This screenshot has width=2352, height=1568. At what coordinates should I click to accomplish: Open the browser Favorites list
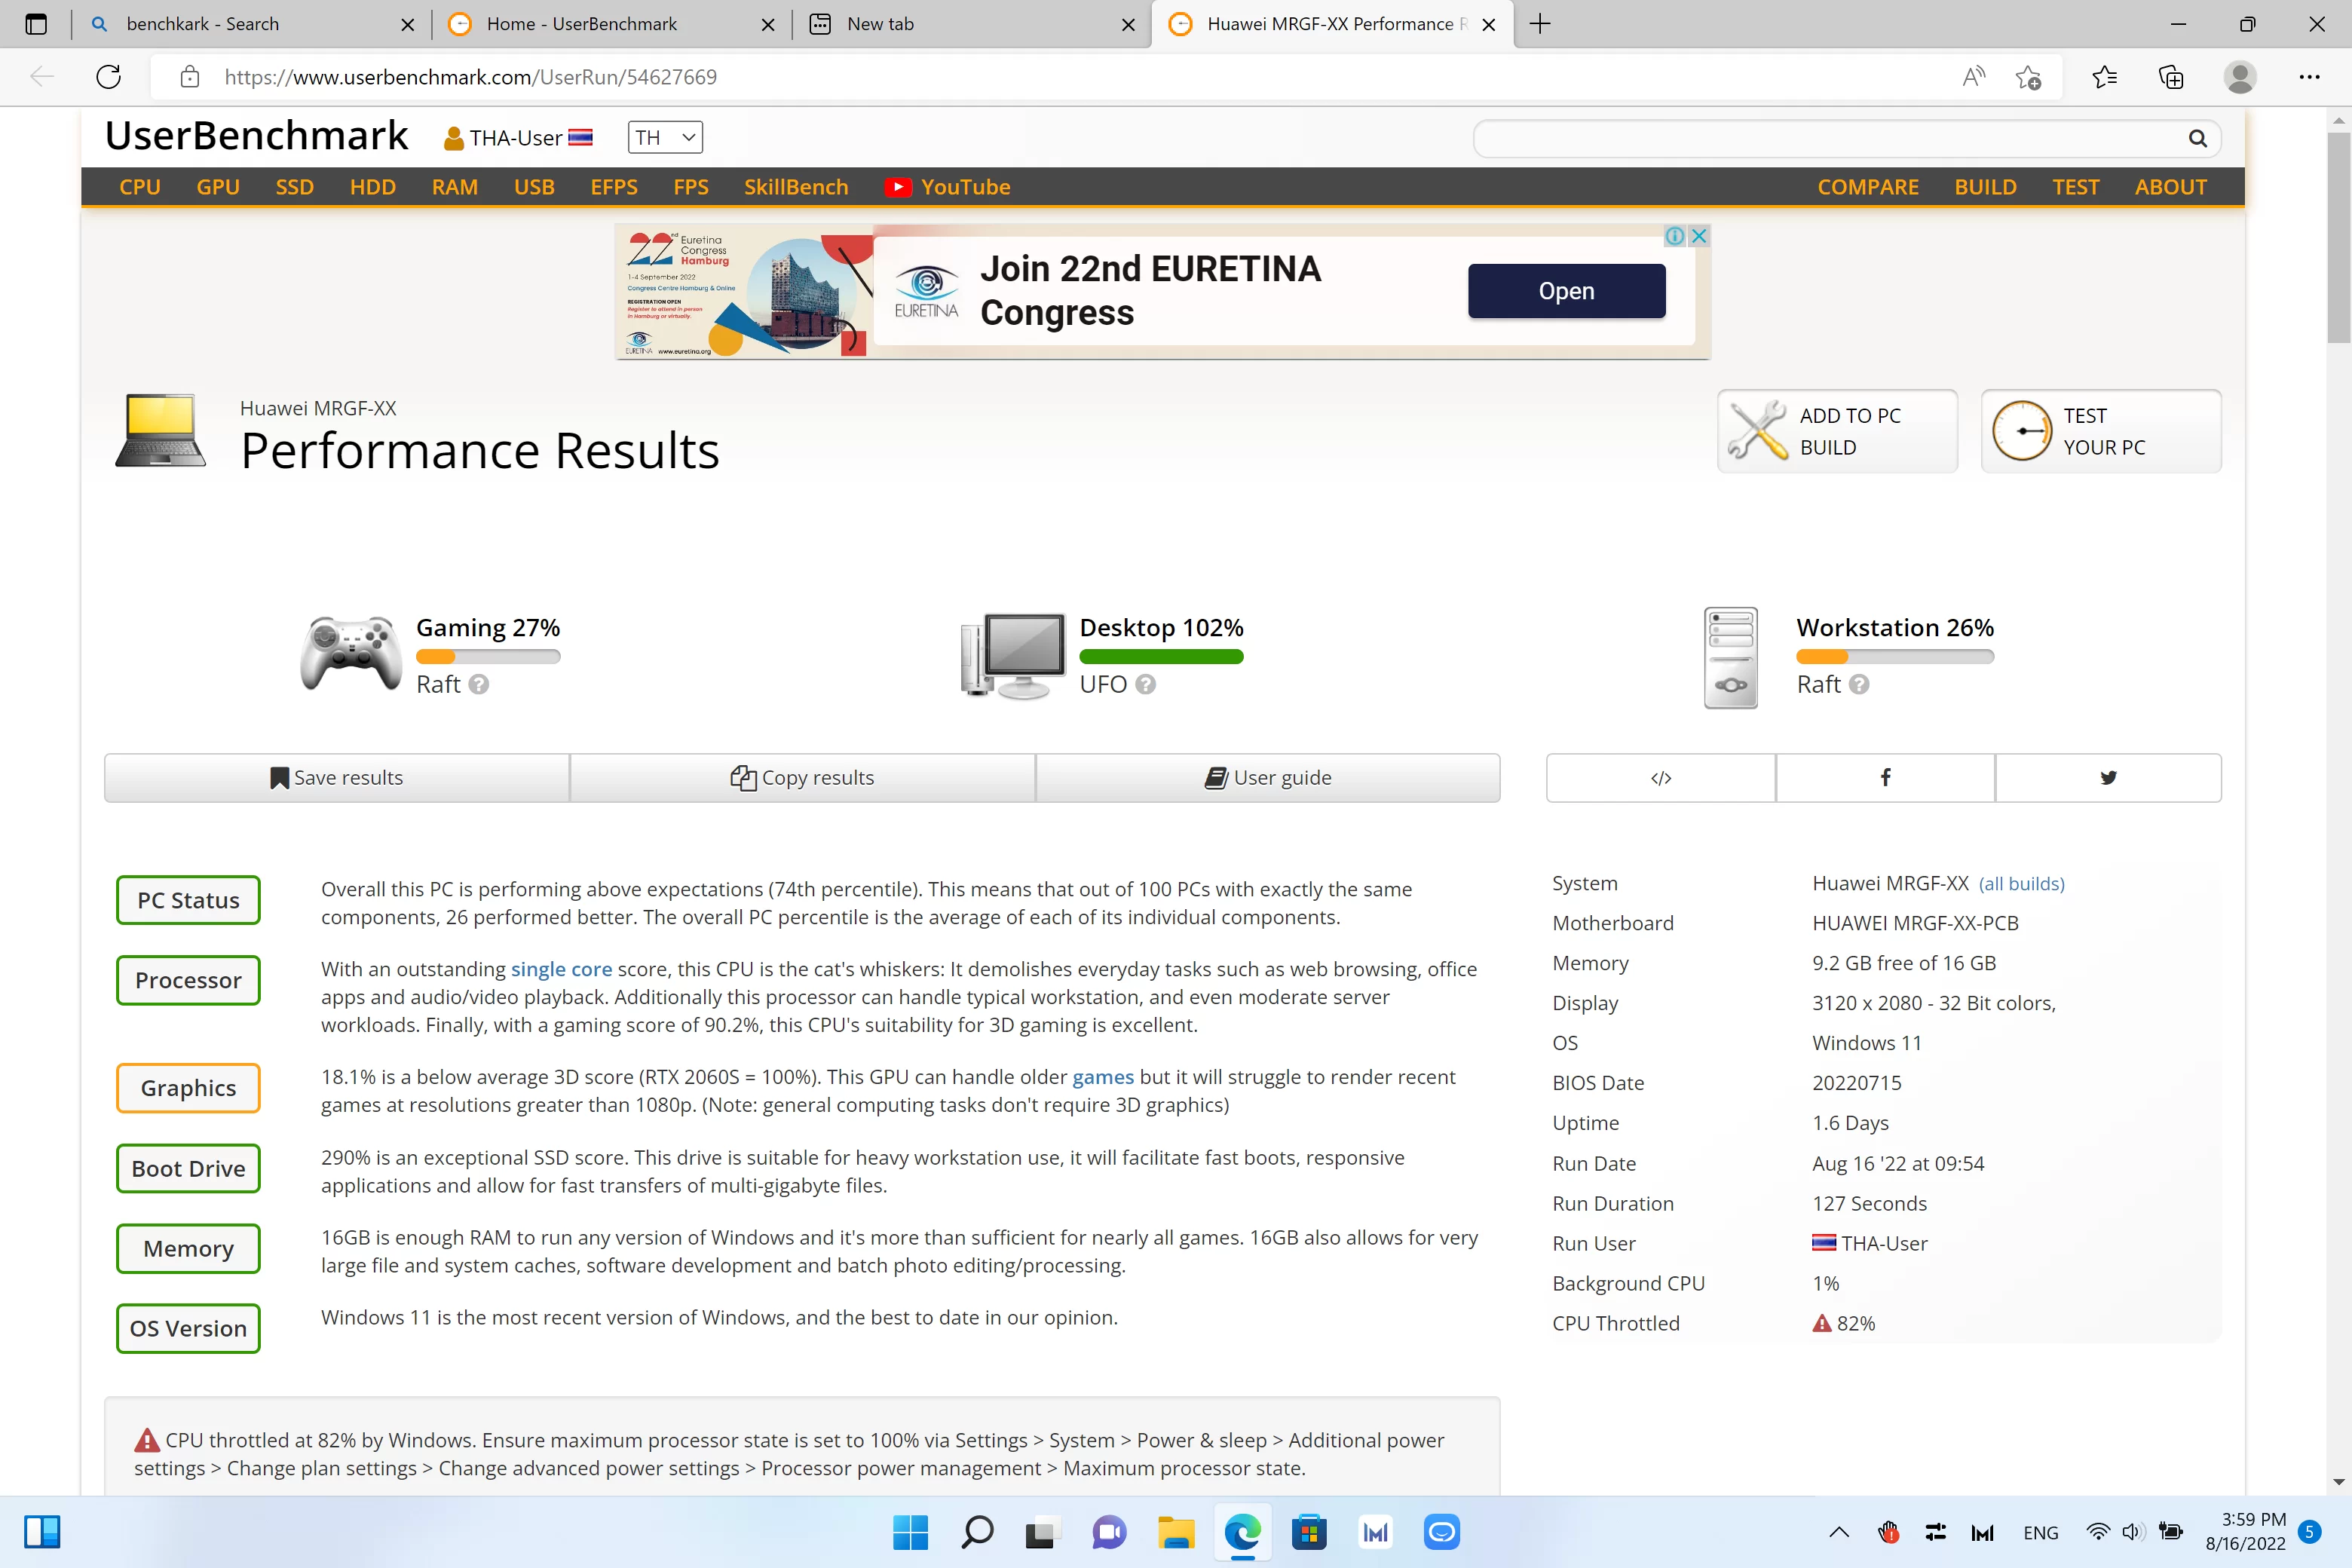tap(2104, 77)
